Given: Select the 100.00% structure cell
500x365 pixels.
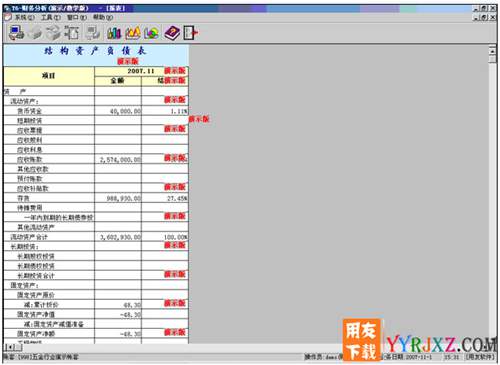Looking at the screenshot, I should point(165,237).
